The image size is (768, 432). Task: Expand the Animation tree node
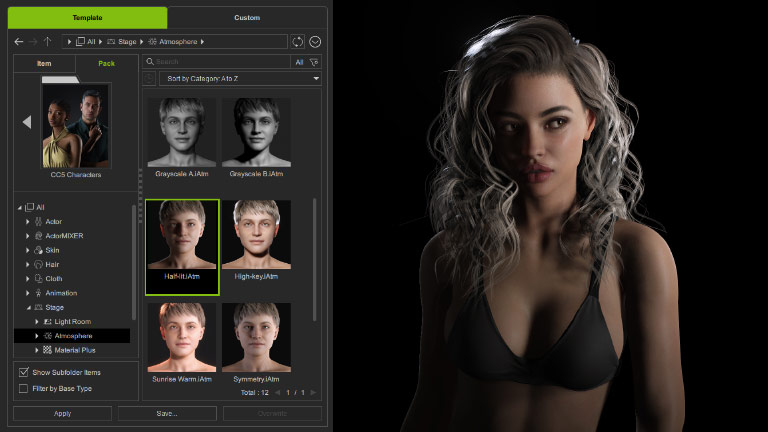tap(27, 293)
